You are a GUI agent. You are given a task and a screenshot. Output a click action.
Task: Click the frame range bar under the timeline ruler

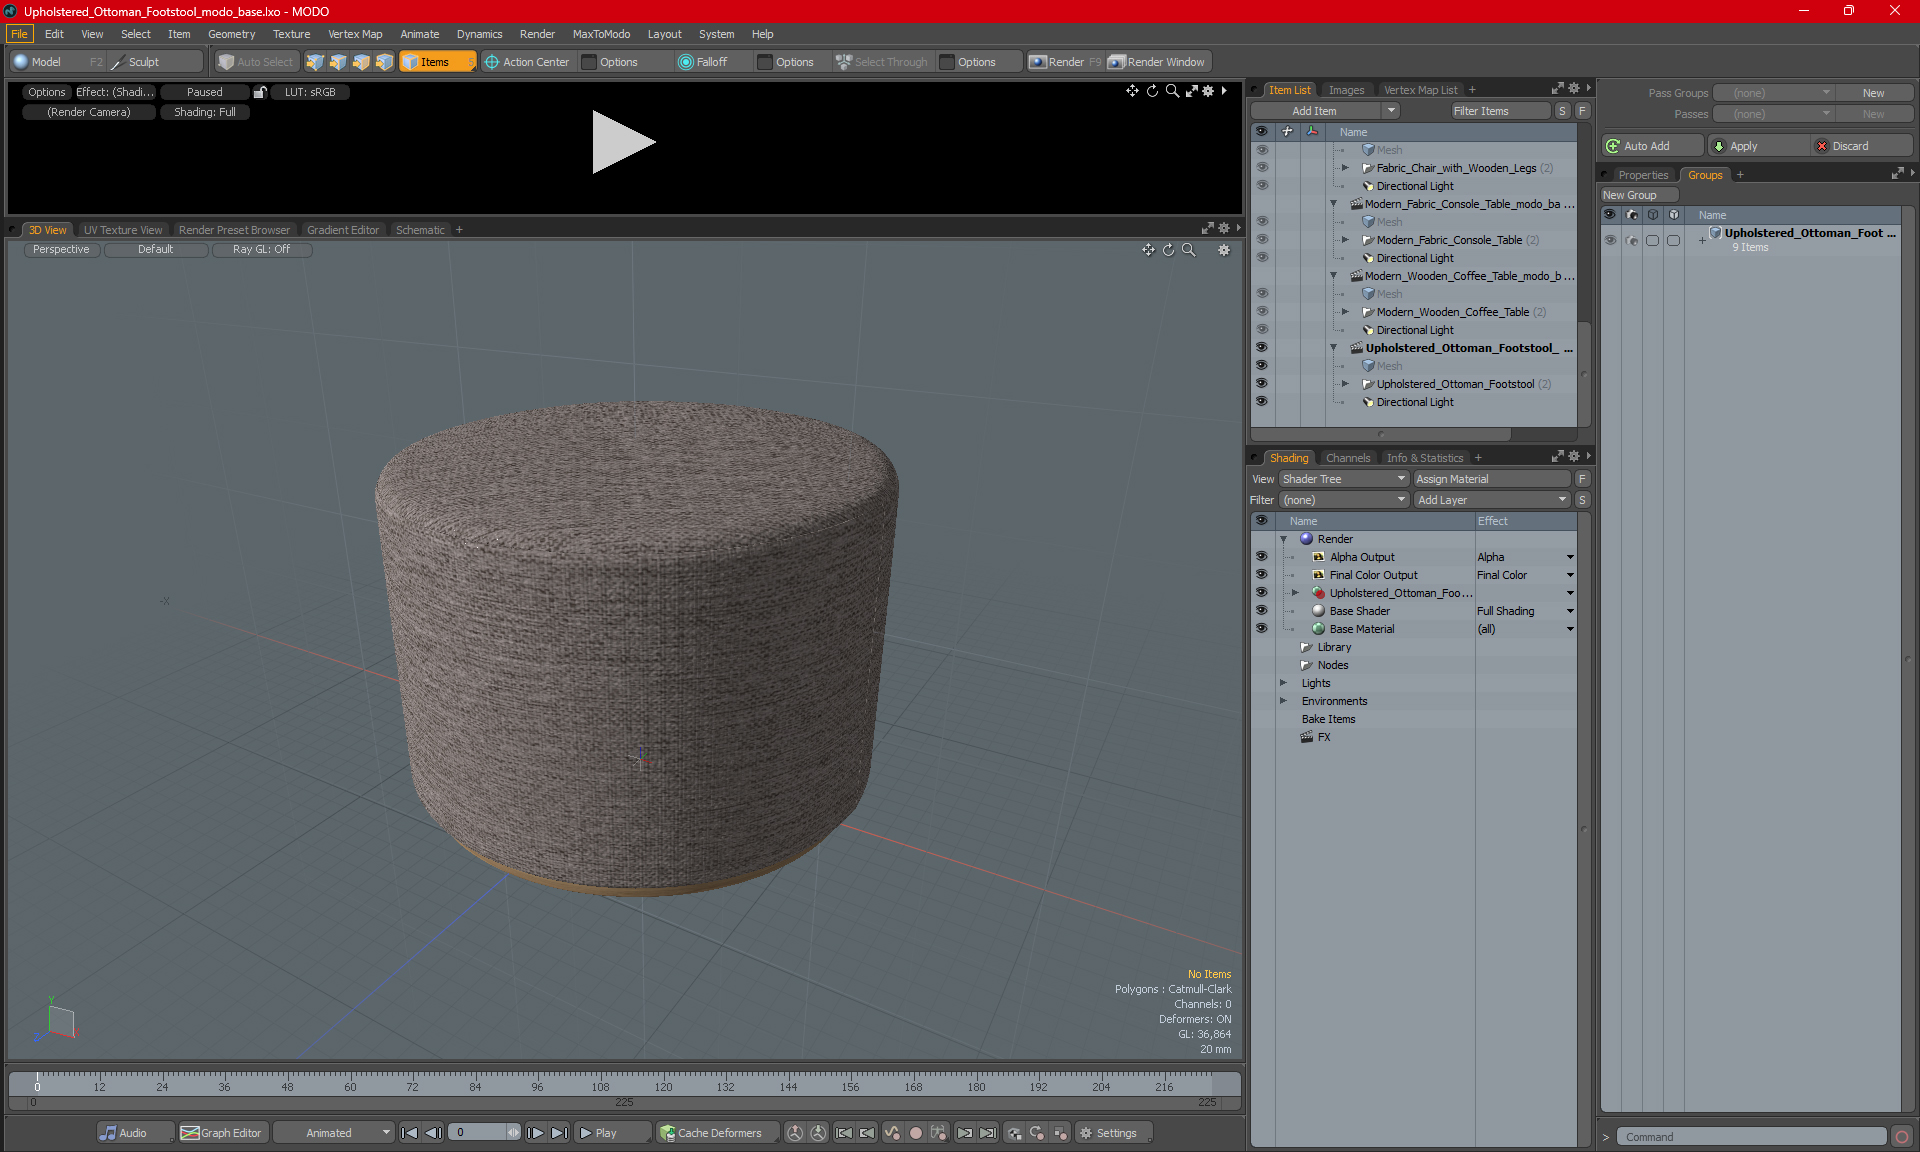(x=624, y=1102)
